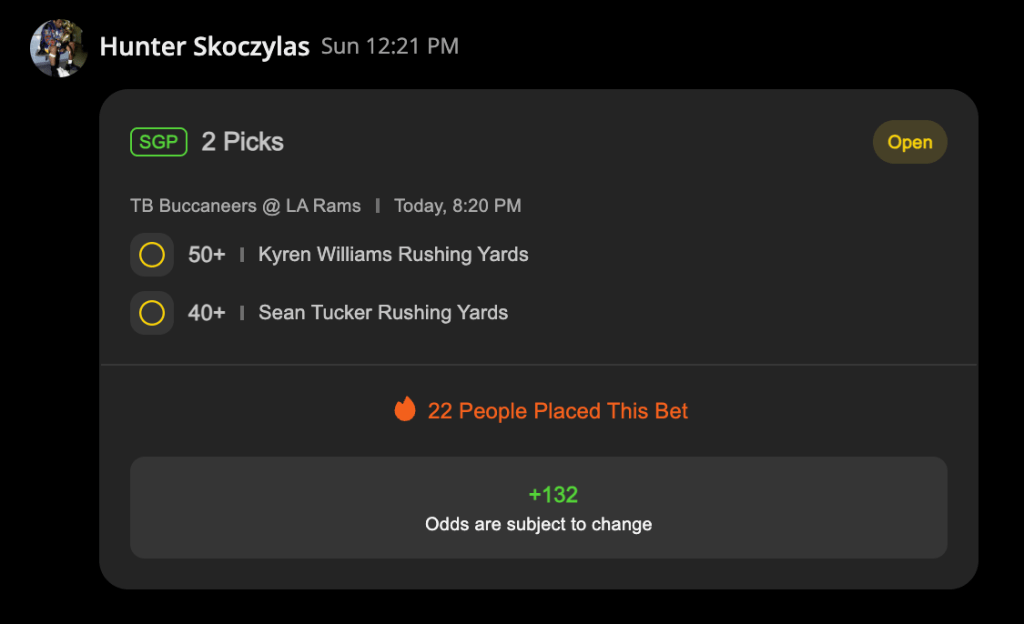
Task: Click the Kyren Williams pick status circle
Action: point(152,255)
